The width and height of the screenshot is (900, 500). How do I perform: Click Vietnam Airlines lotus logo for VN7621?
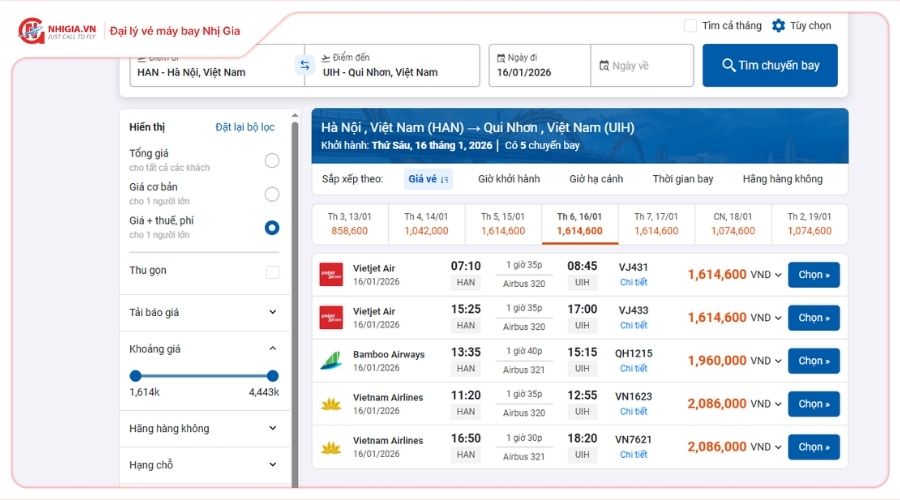(331, 447)
